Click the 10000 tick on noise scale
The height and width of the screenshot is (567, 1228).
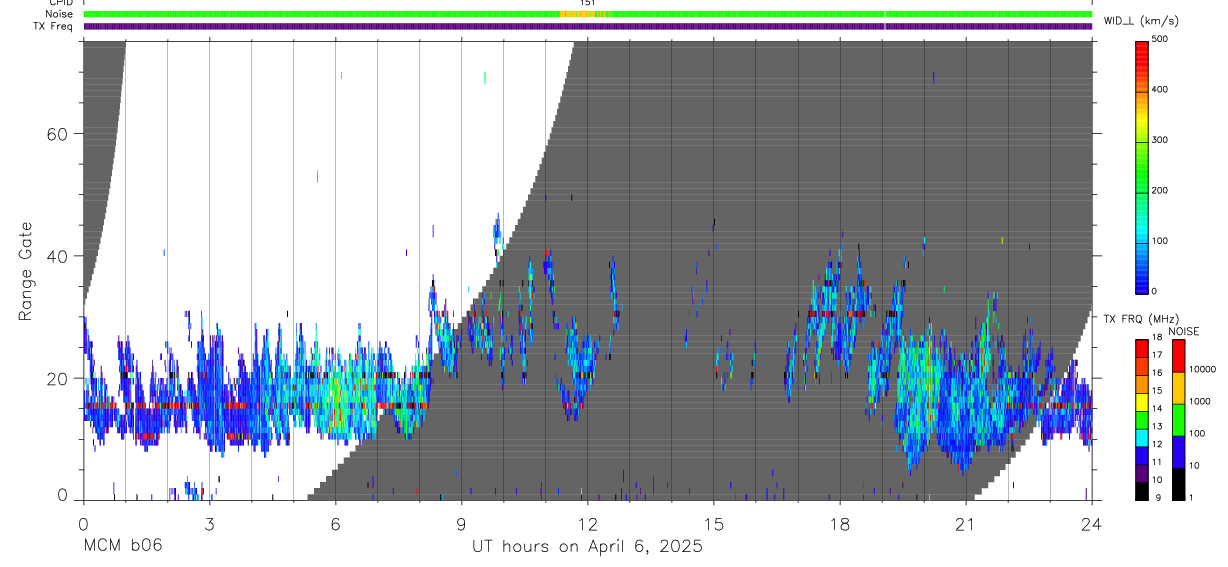pos(1202,369)
